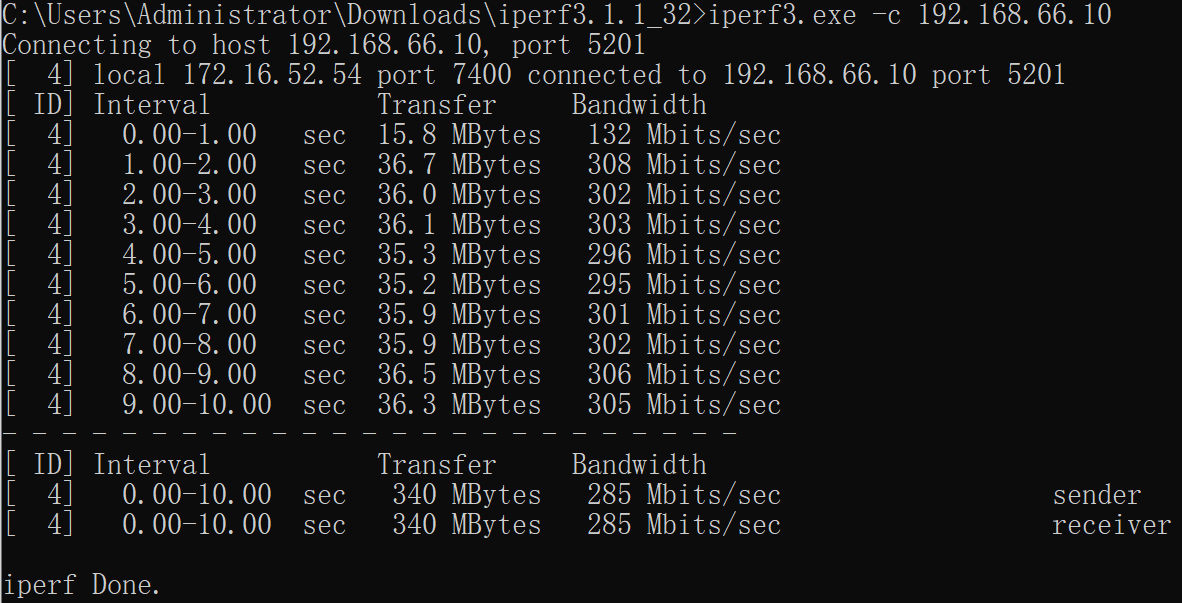Click the dashed separator line
The width and height of the screenshot is (1182, 603).
[x=369, y=433]
